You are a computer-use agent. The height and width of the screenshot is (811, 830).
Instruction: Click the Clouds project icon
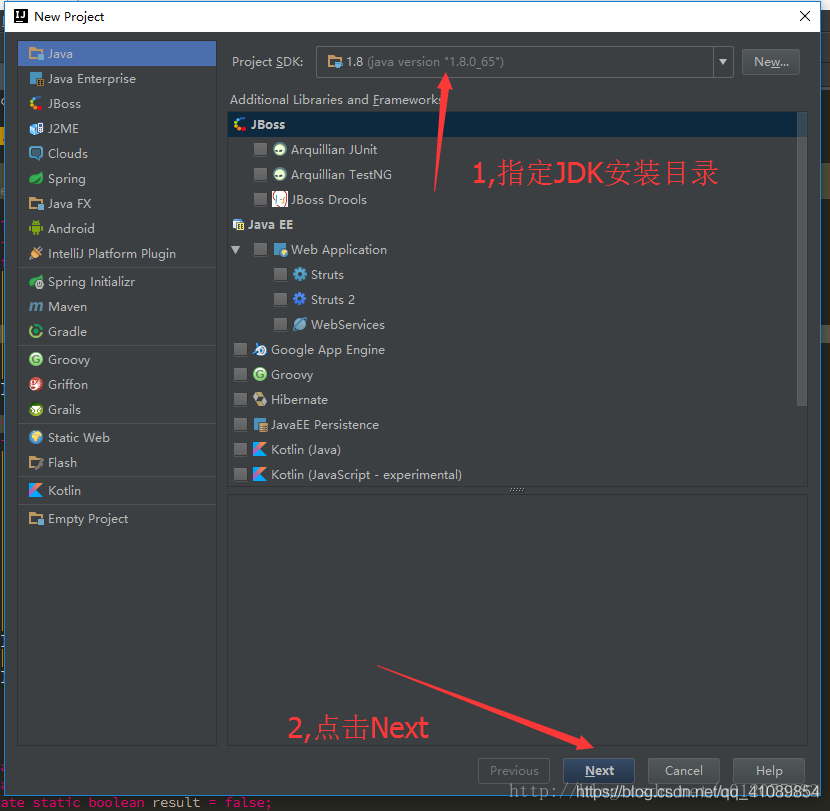(36, 154)
